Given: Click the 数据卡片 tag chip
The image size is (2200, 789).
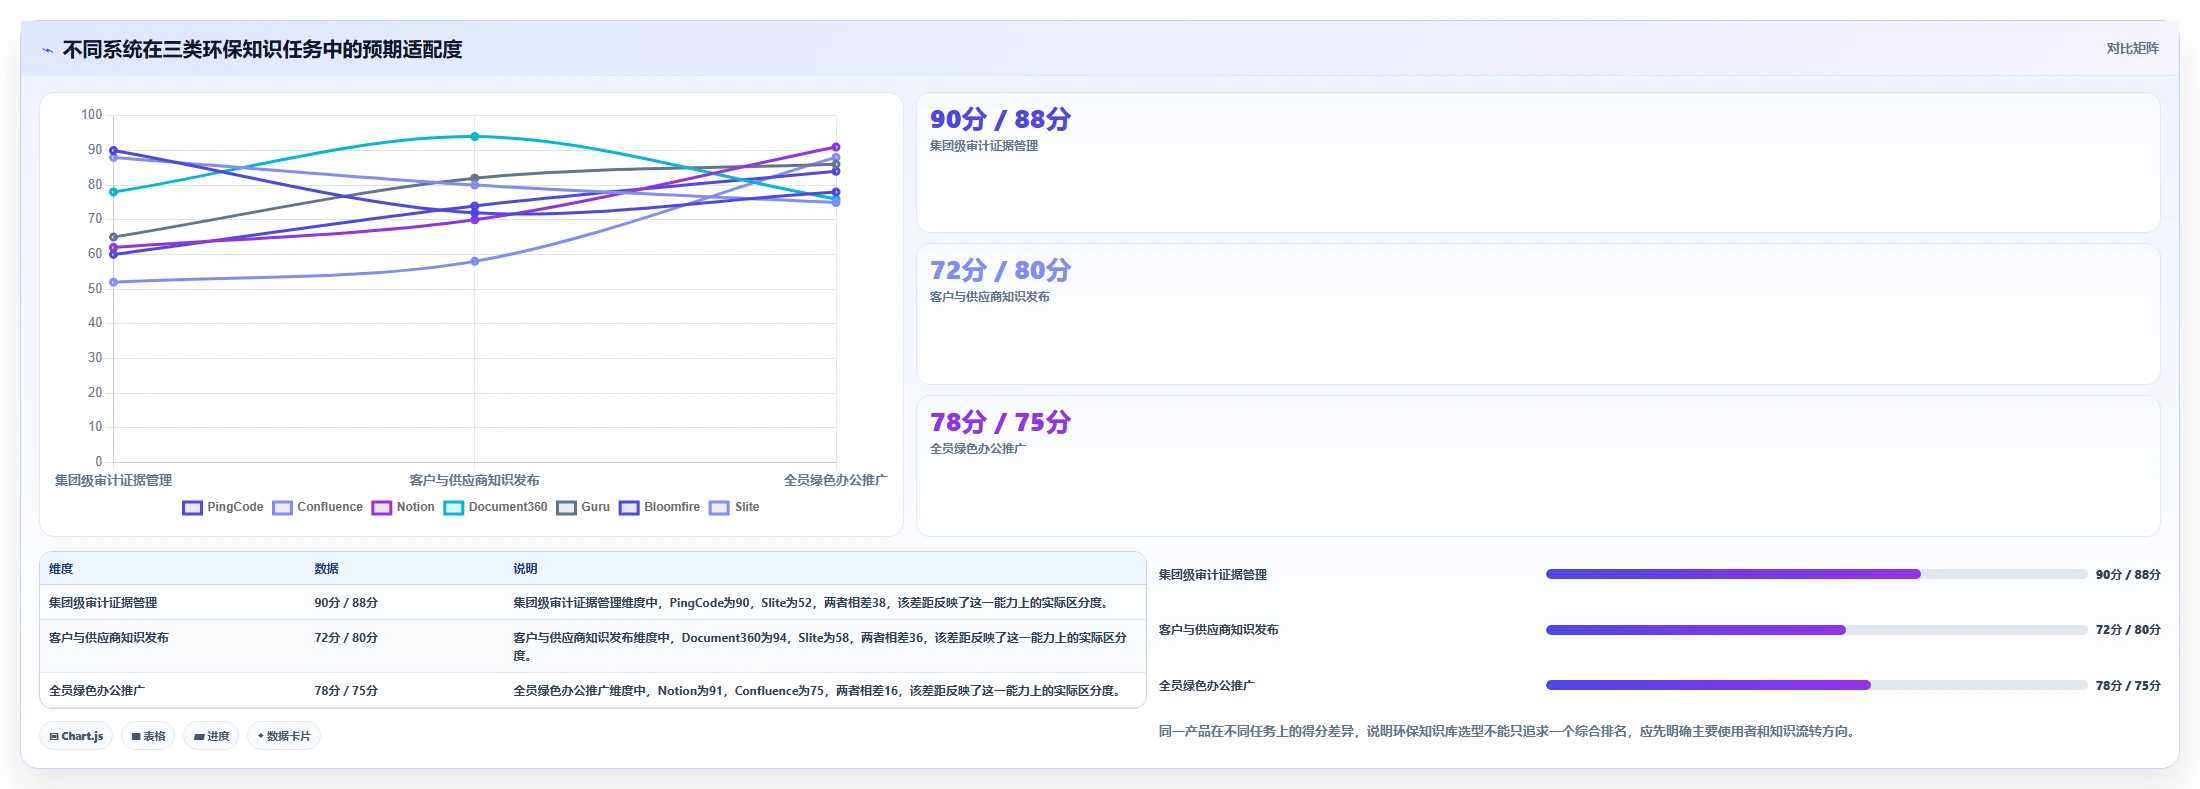Looking at the screenshot, I should [284, 736].
